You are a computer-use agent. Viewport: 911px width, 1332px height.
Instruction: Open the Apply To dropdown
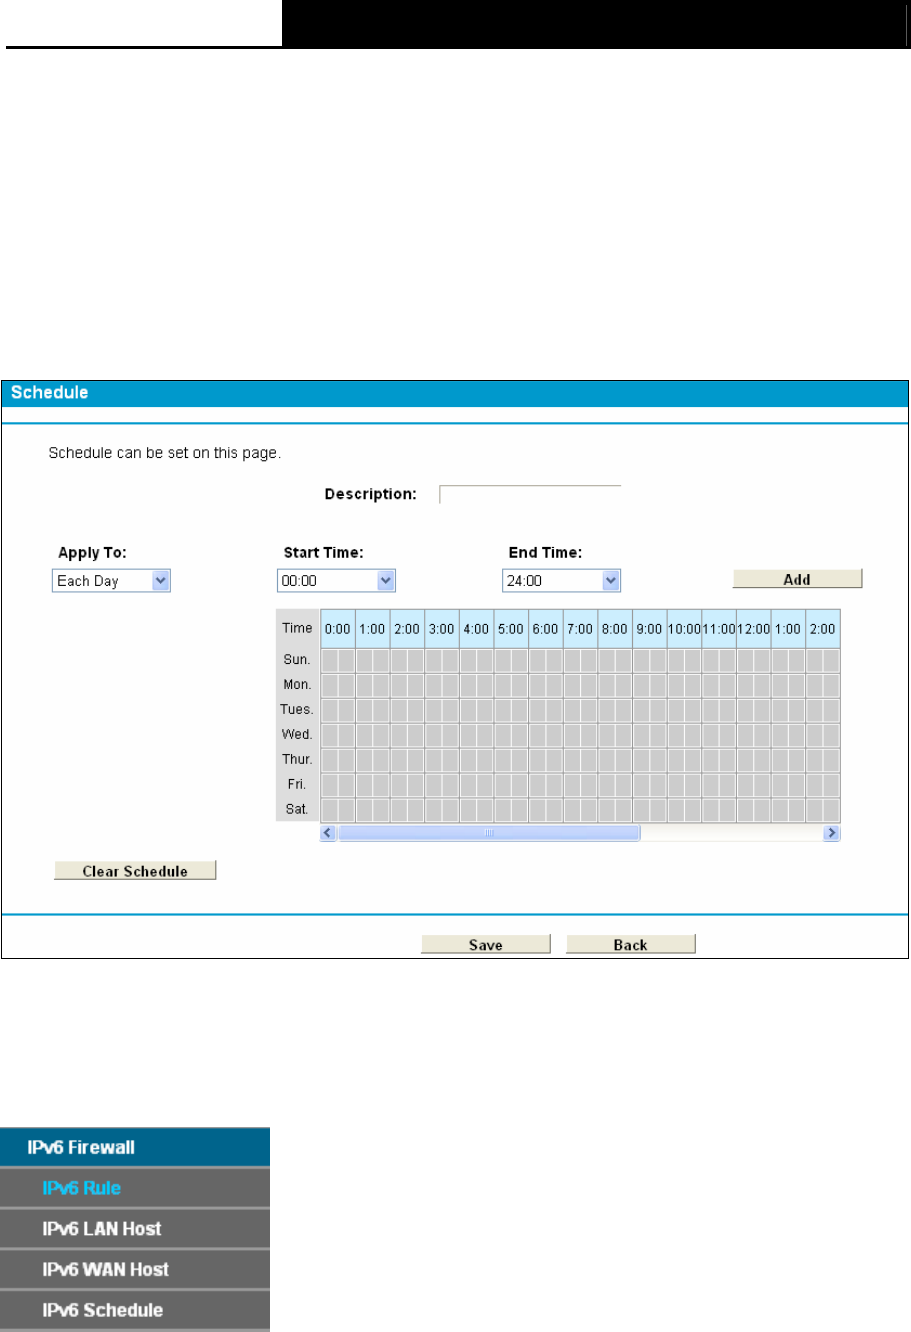(111, 581)
